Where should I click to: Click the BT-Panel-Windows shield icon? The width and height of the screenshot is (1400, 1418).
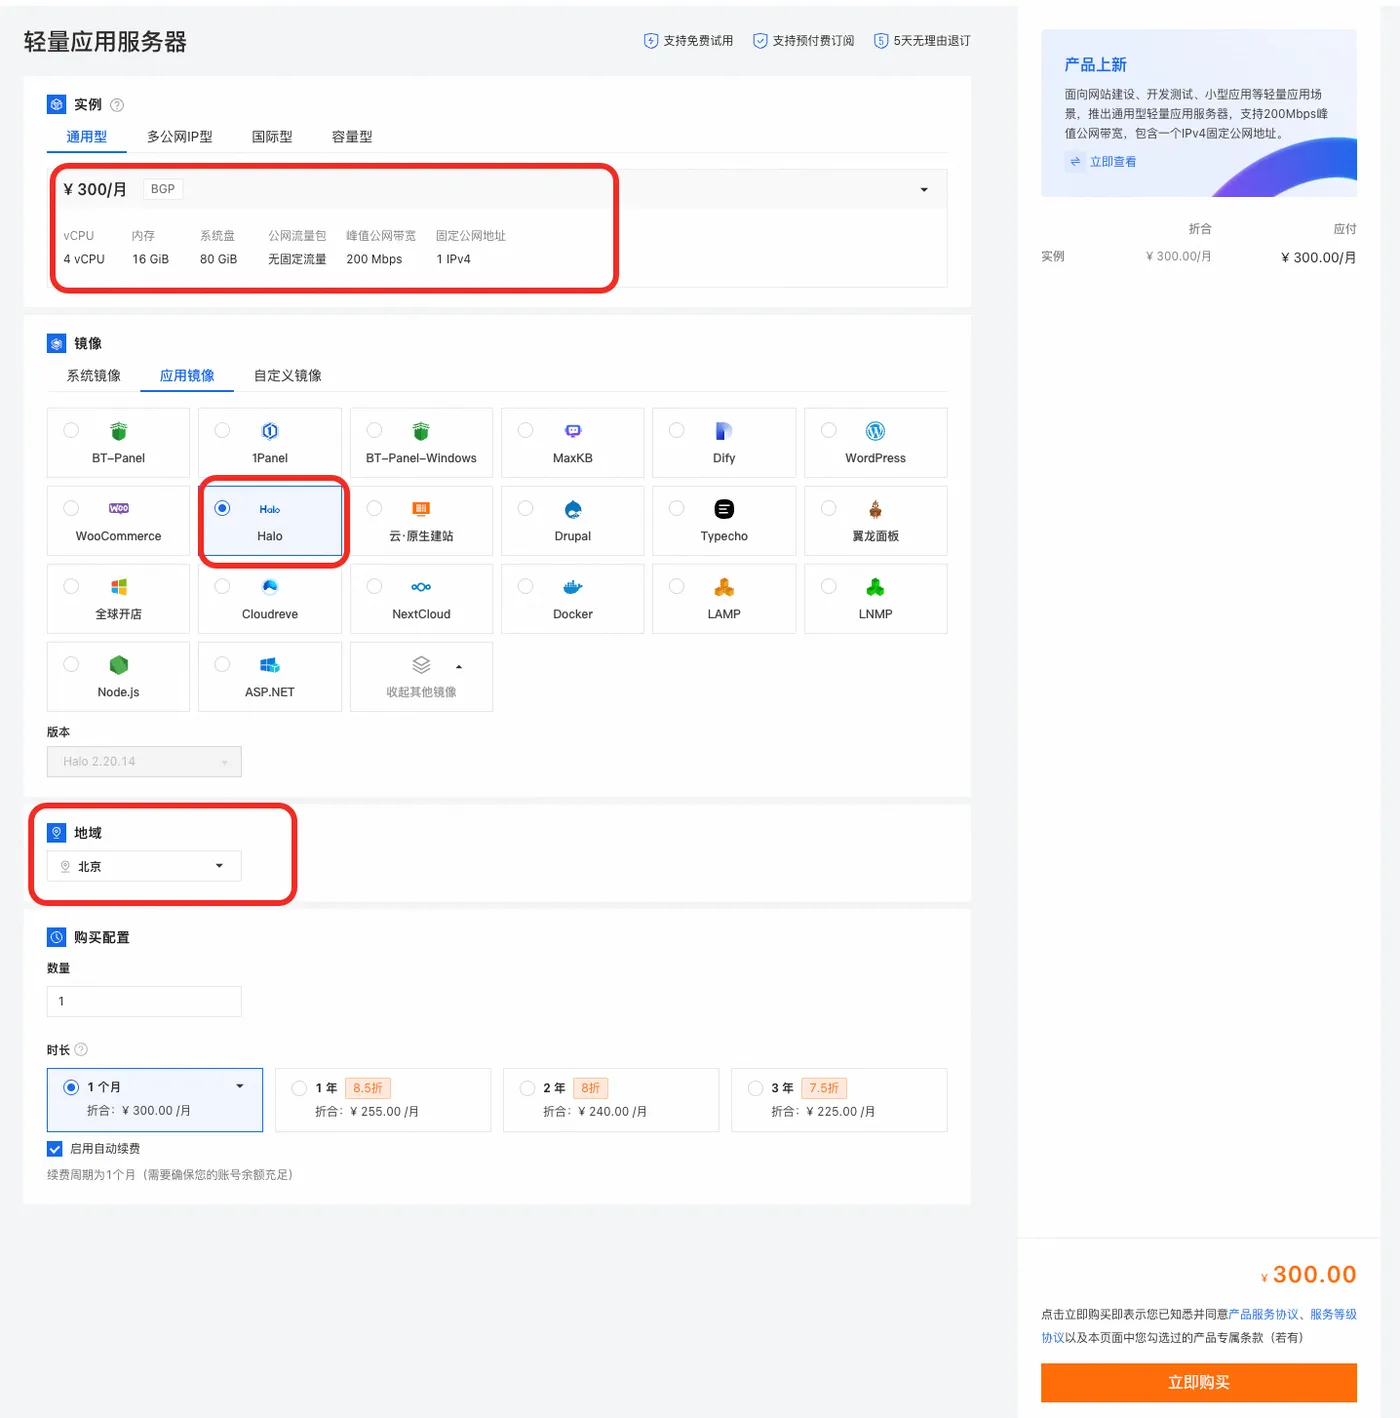click(421, 431)
